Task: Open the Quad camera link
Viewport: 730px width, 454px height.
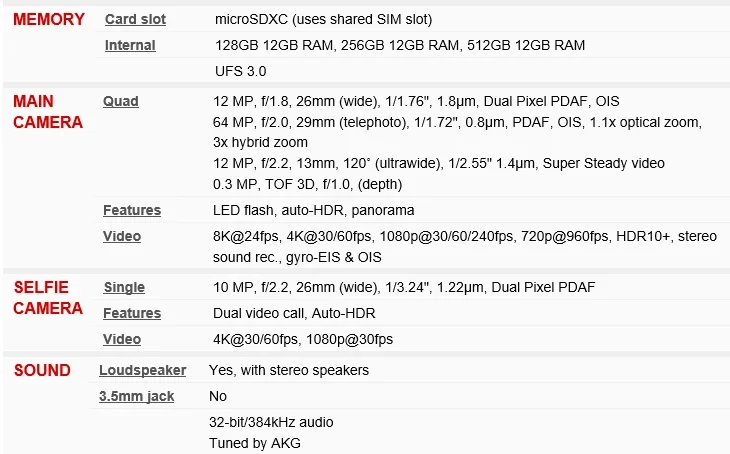Action: [121, 101]
